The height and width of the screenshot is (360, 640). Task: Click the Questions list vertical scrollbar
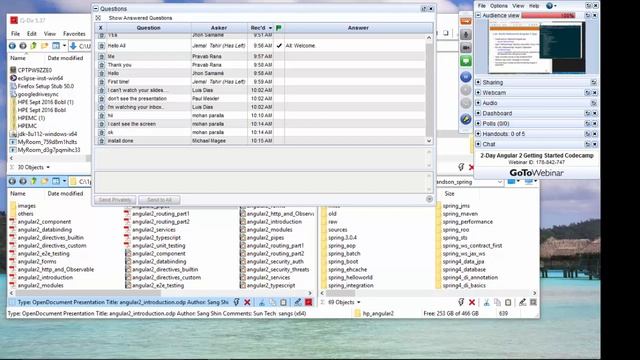point(429,89)
